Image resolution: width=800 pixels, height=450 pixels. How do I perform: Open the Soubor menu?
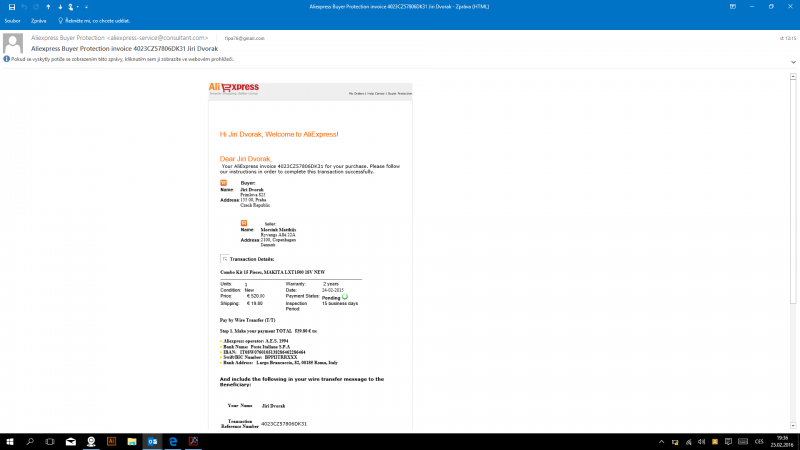click(x=12, y=19)
